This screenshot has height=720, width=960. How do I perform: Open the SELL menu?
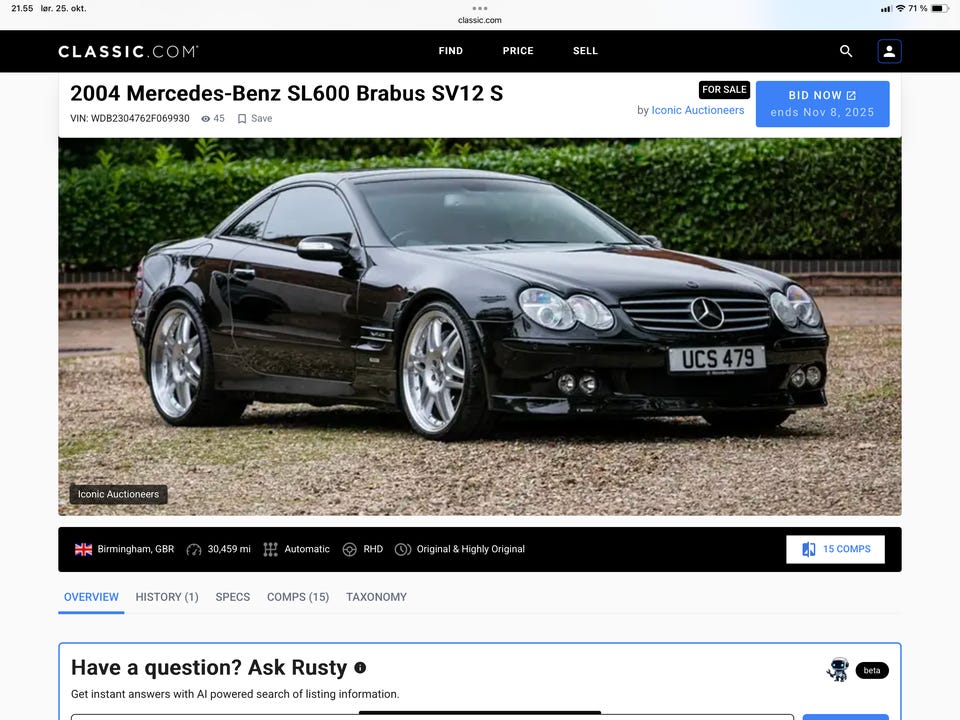(x=585, y=51)
